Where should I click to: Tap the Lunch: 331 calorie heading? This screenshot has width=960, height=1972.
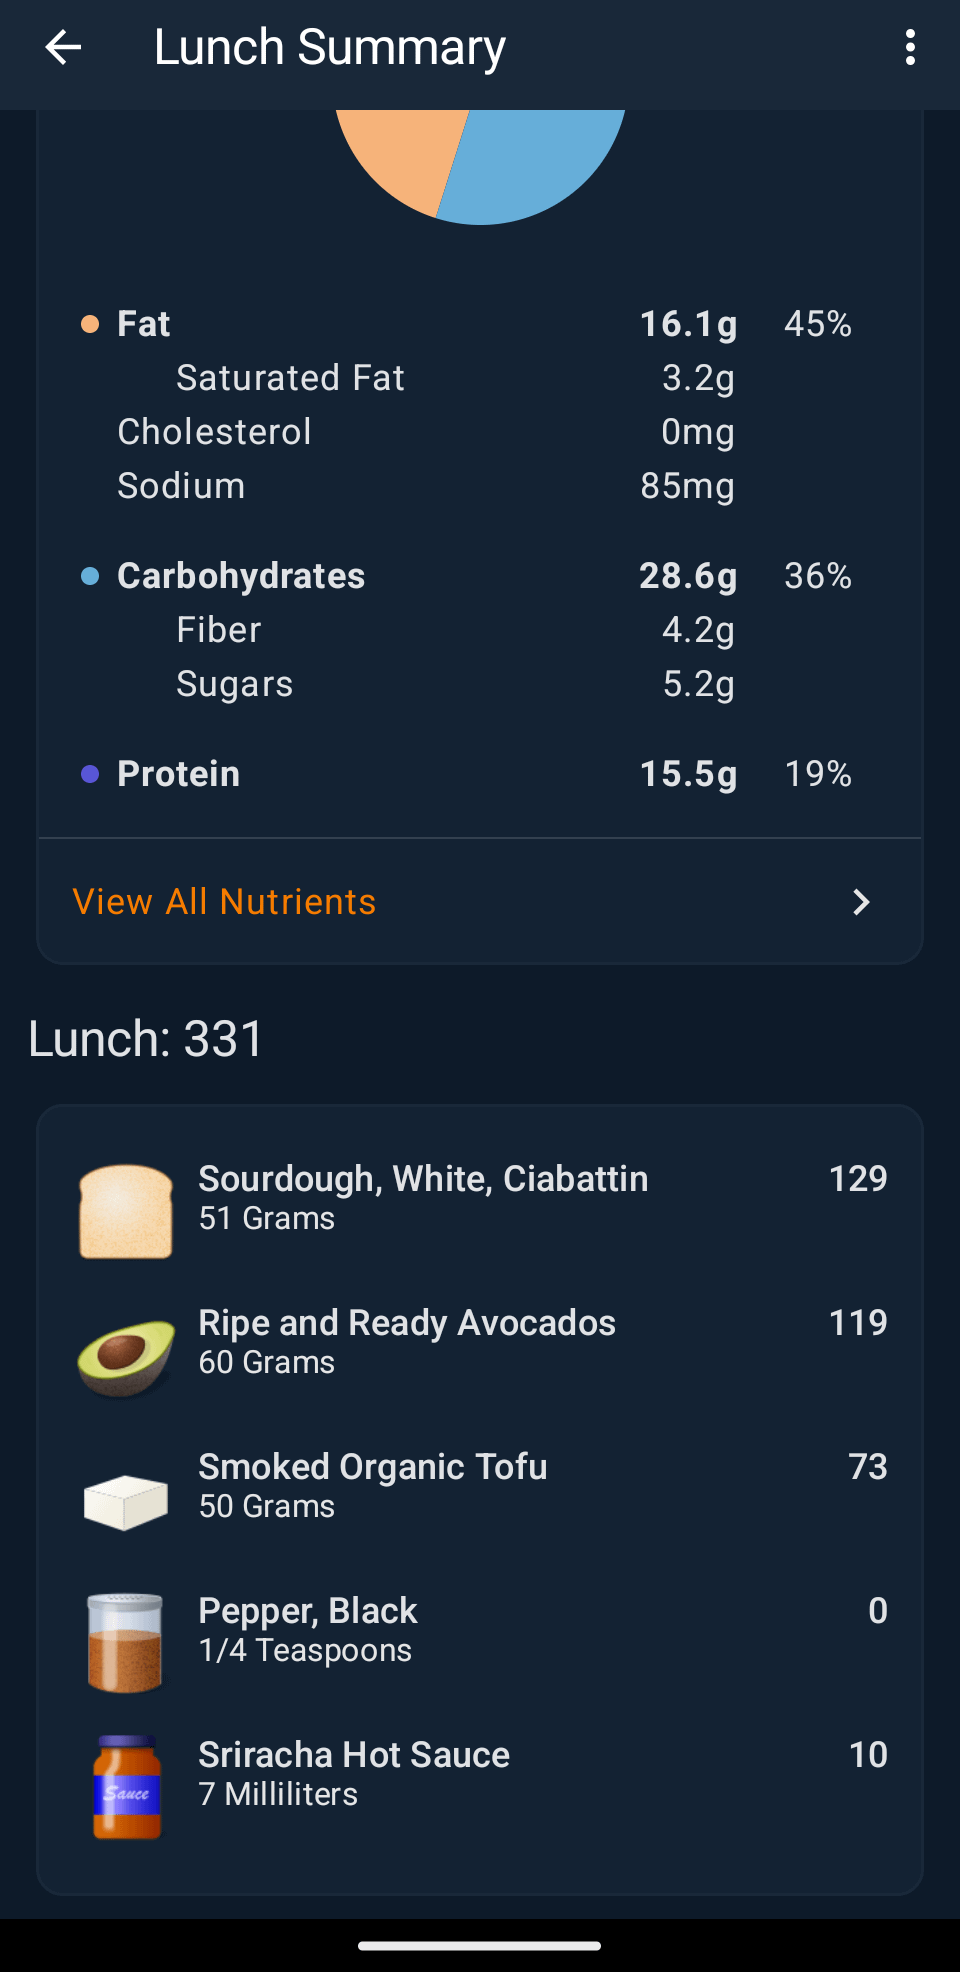point(146,1038)
